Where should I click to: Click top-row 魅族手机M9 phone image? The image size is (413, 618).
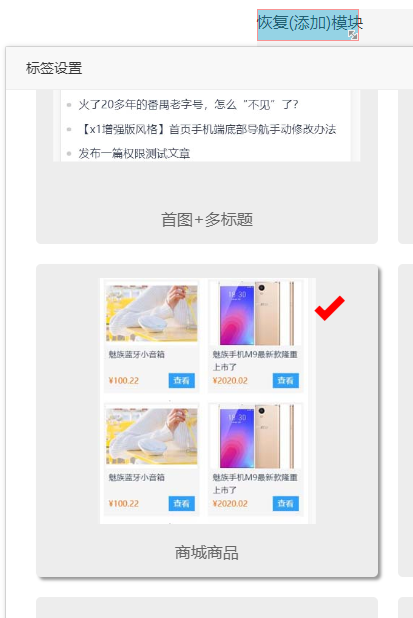pos(256,313)
